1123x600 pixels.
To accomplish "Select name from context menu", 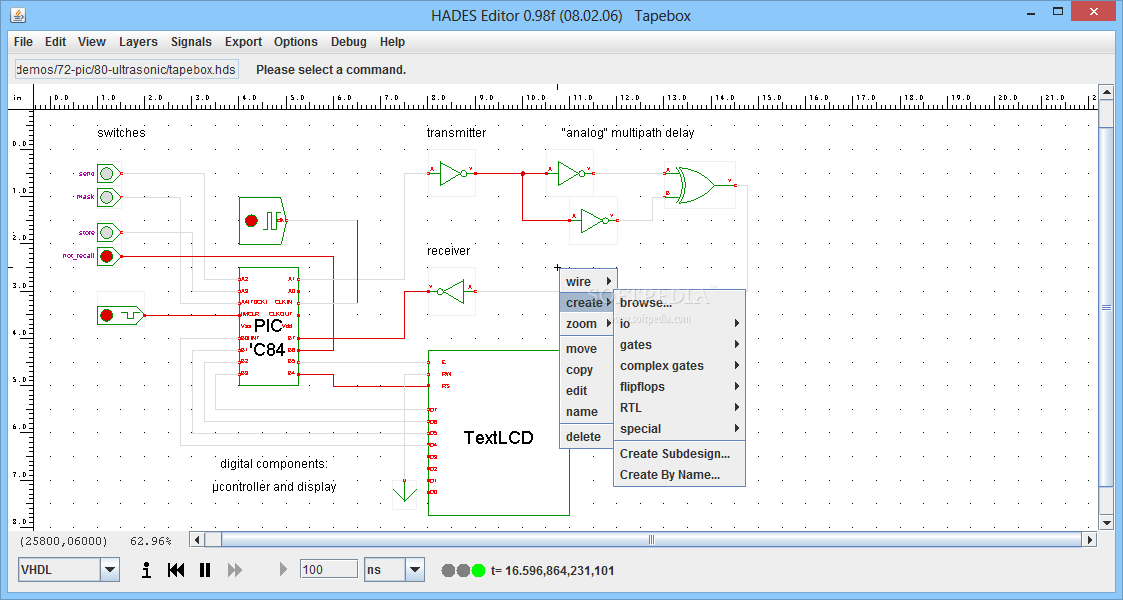I will tap(588, 412).
